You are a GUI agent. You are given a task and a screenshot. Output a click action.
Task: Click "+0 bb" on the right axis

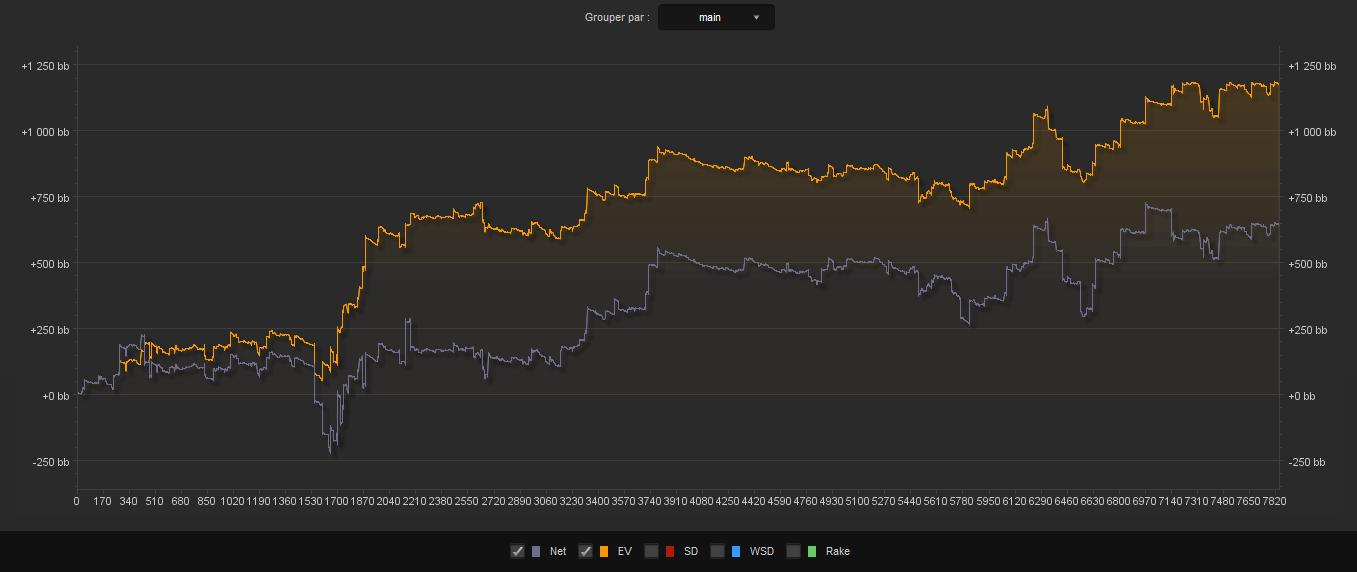[1302, 396]
